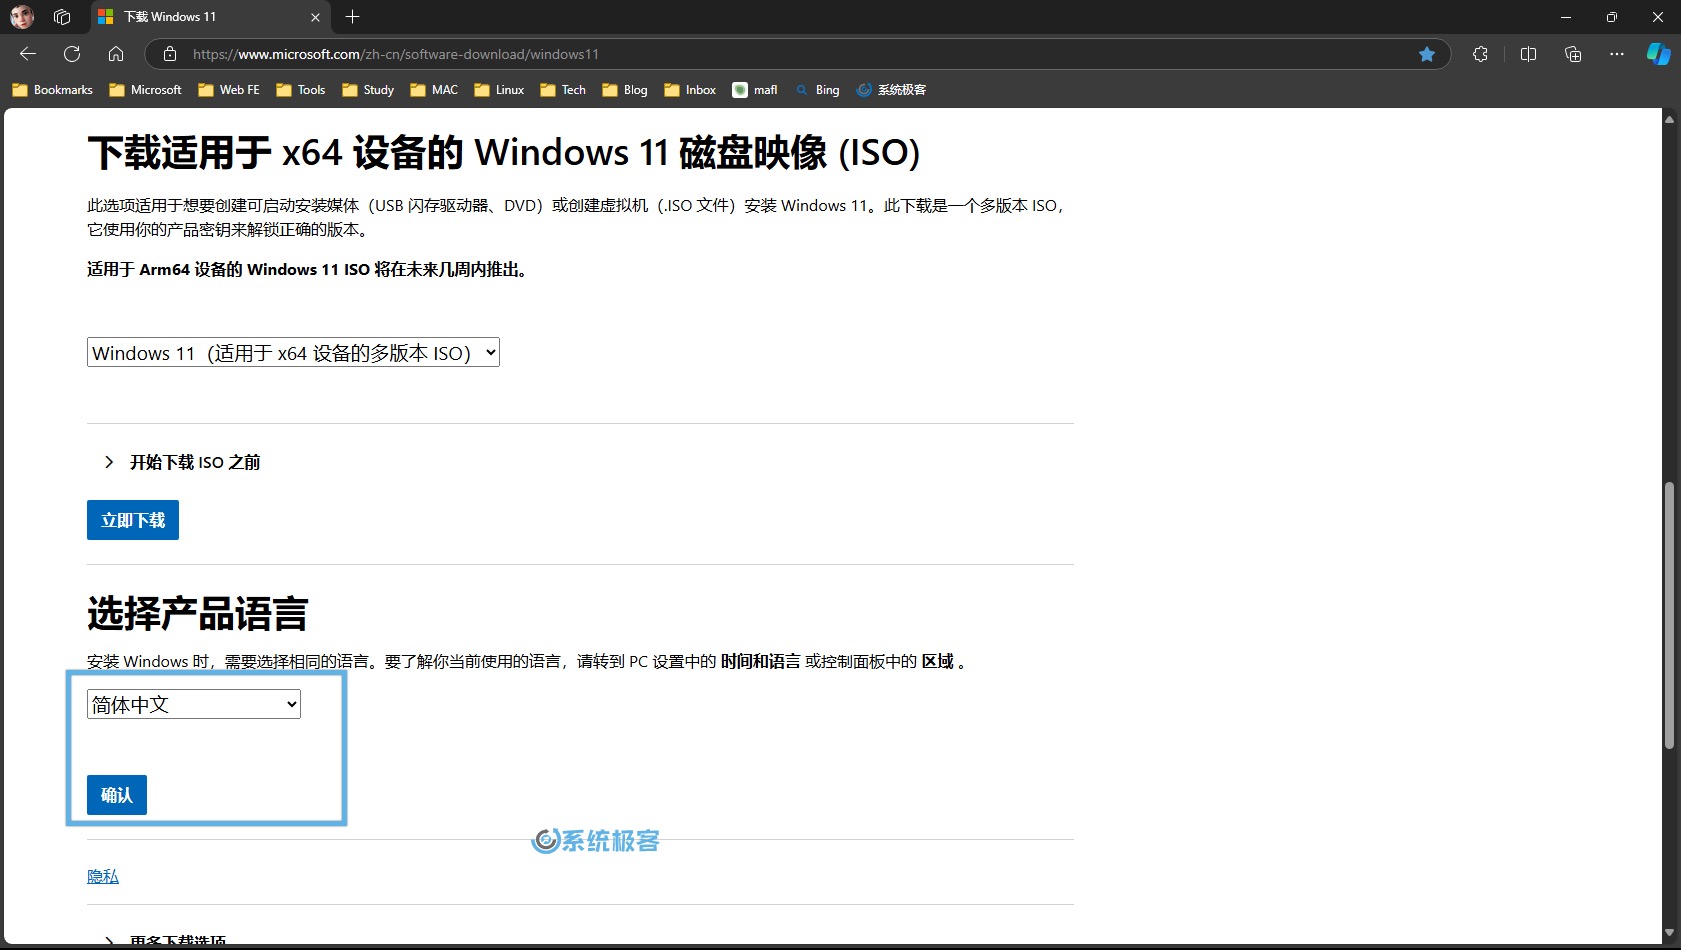This screenshot has height=950, width=1681.
Task: Open the Blog bookmarks folder
Action: pyautogui.click(x=625, y=90)
